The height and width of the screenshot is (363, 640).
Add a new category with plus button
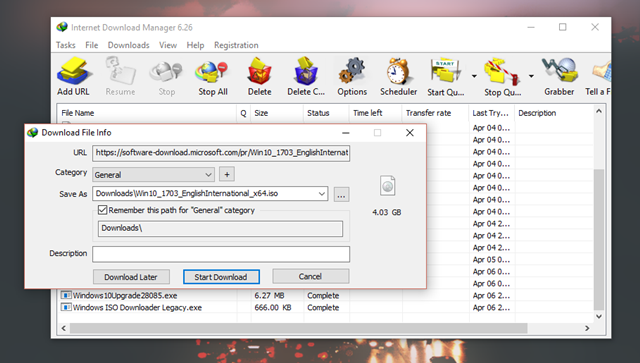tap(227, 174)
